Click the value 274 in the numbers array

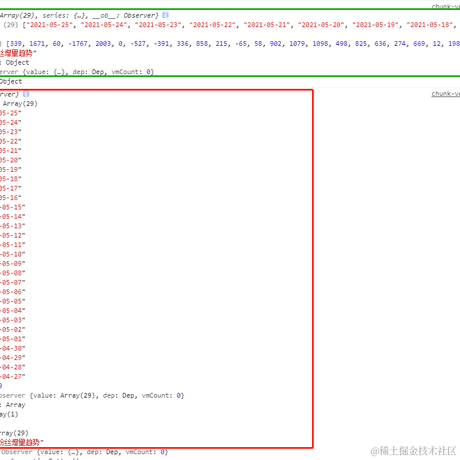click(x=400, y=44)
